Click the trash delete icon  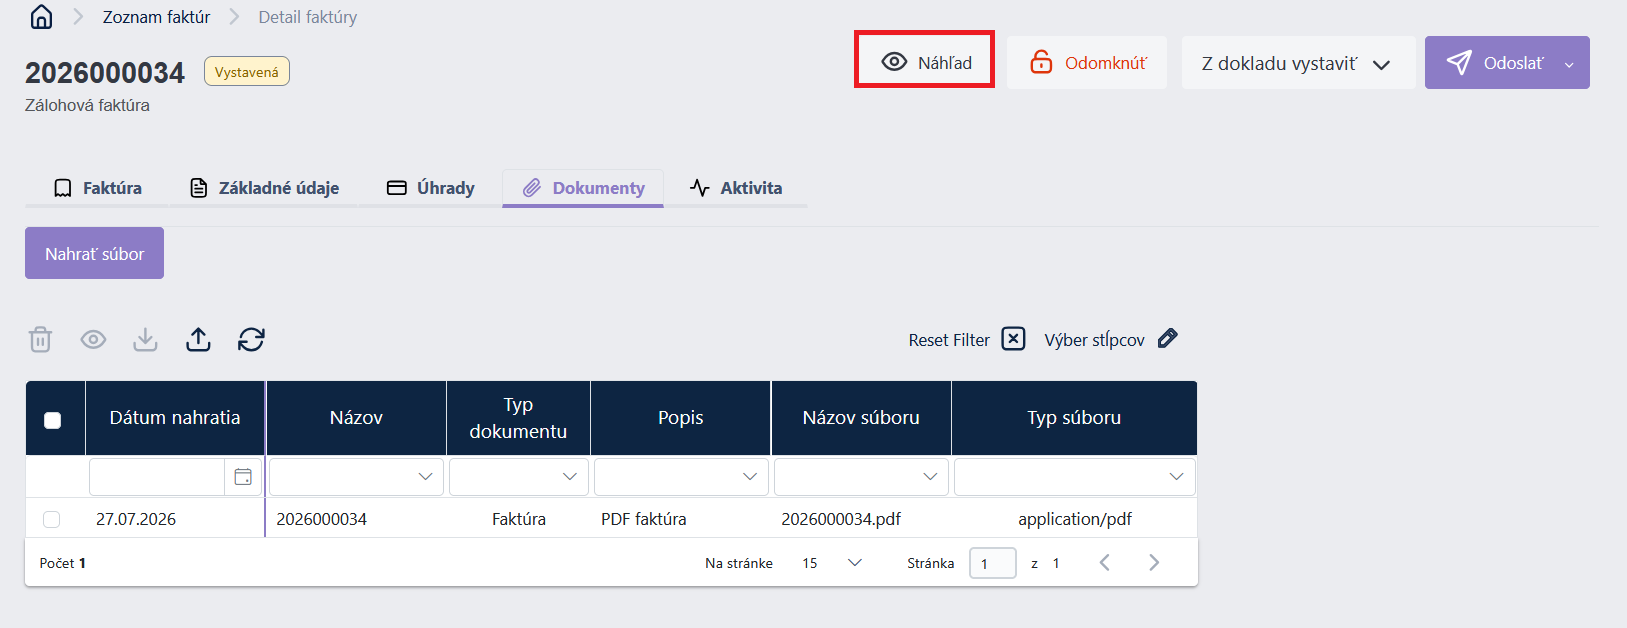click(x=40, y=340)
